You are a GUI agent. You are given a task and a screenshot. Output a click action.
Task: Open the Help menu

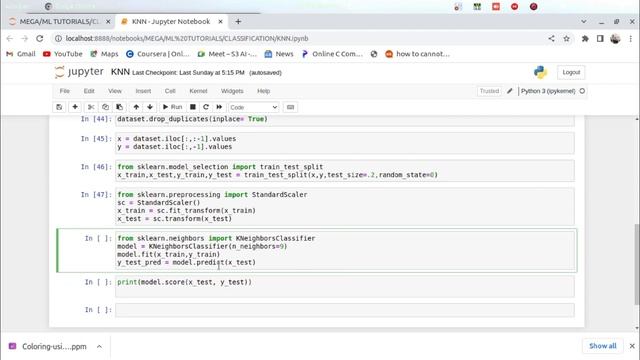click(x=263, y=91)
